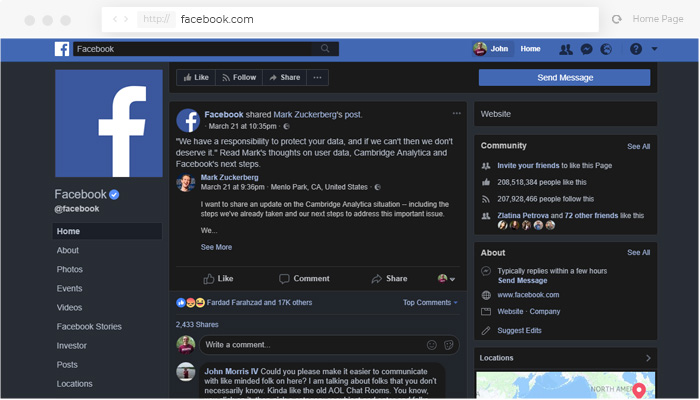Click Send Message link in About panel

[x=522, y=281]
